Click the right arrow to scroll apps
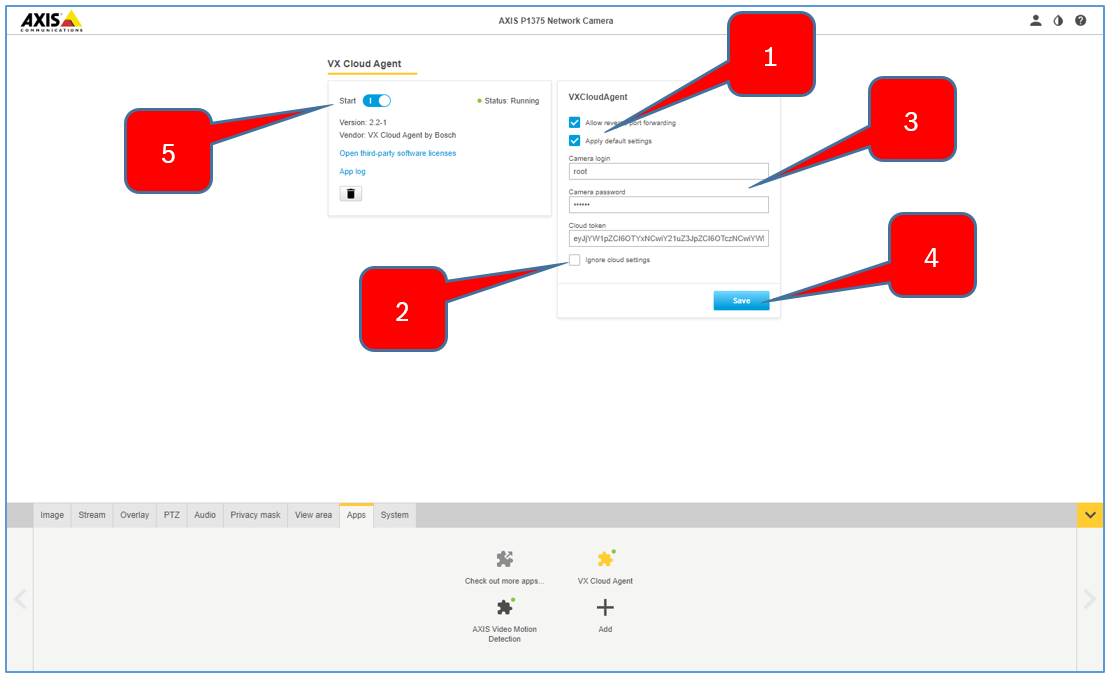1109x677 pixels. click(x=1090, y=599)
